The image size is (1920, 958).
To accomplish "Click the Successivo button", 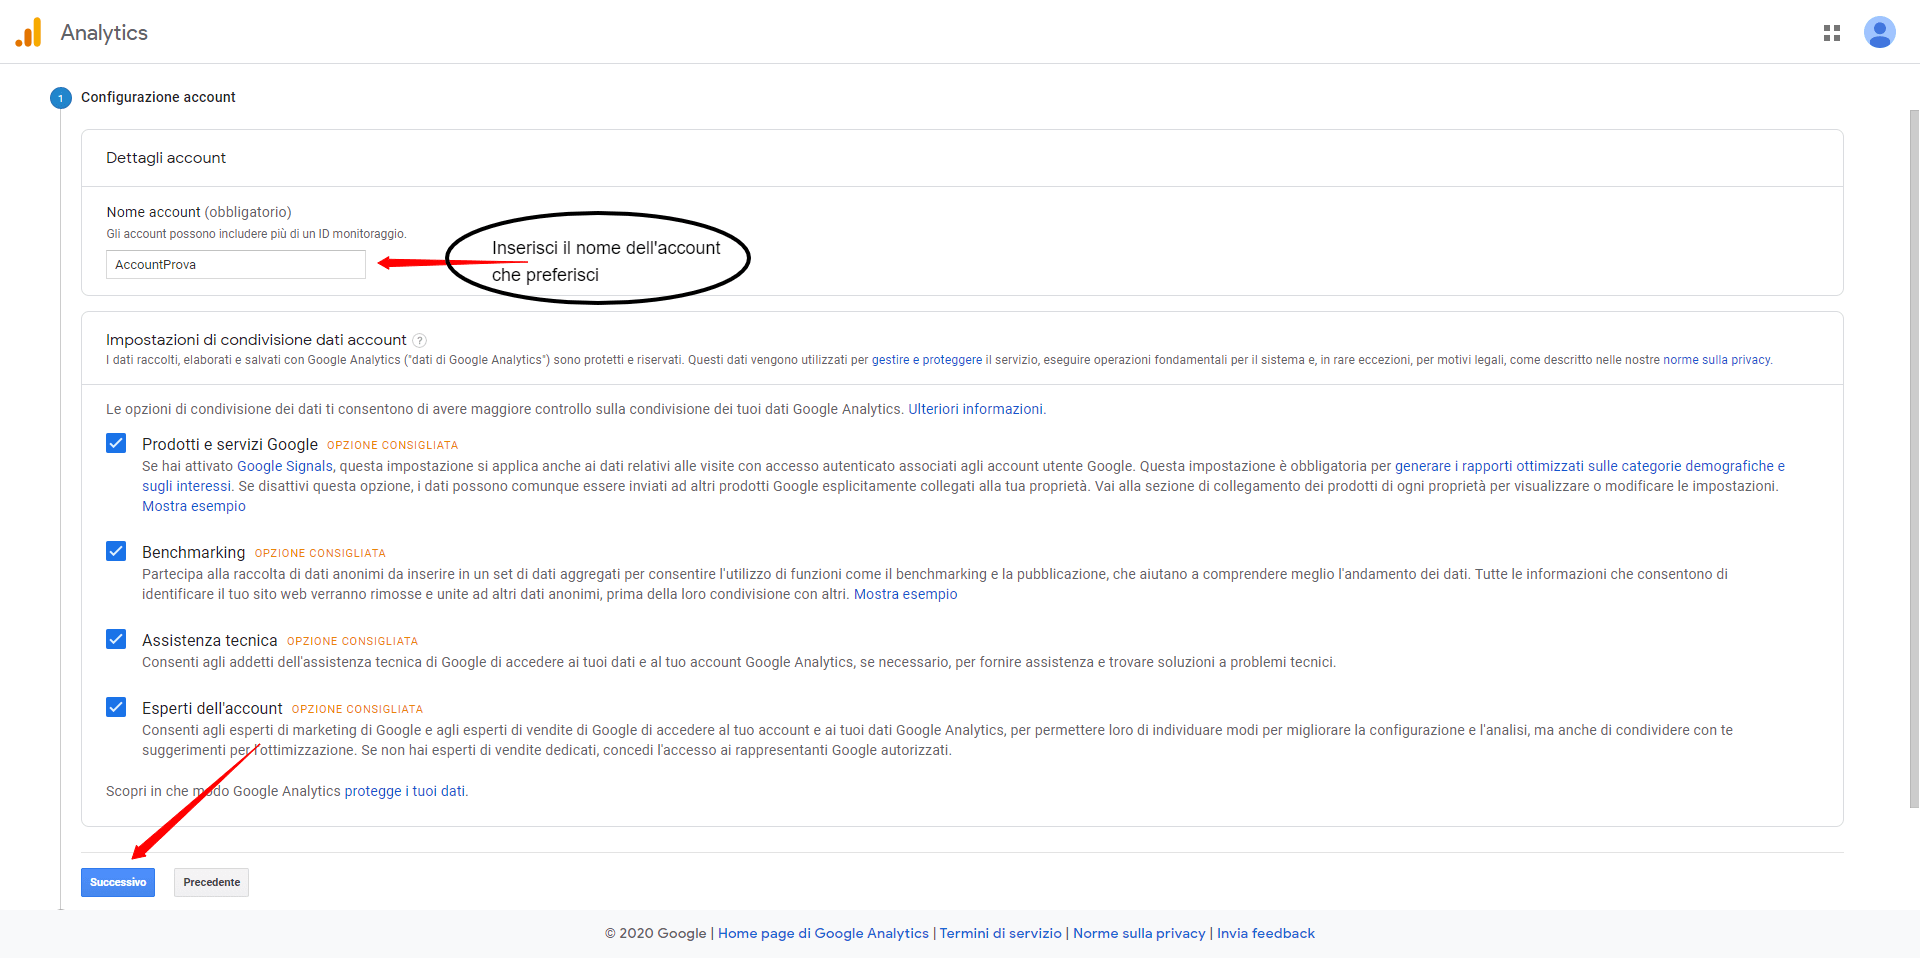I will [x=117, y=882].
